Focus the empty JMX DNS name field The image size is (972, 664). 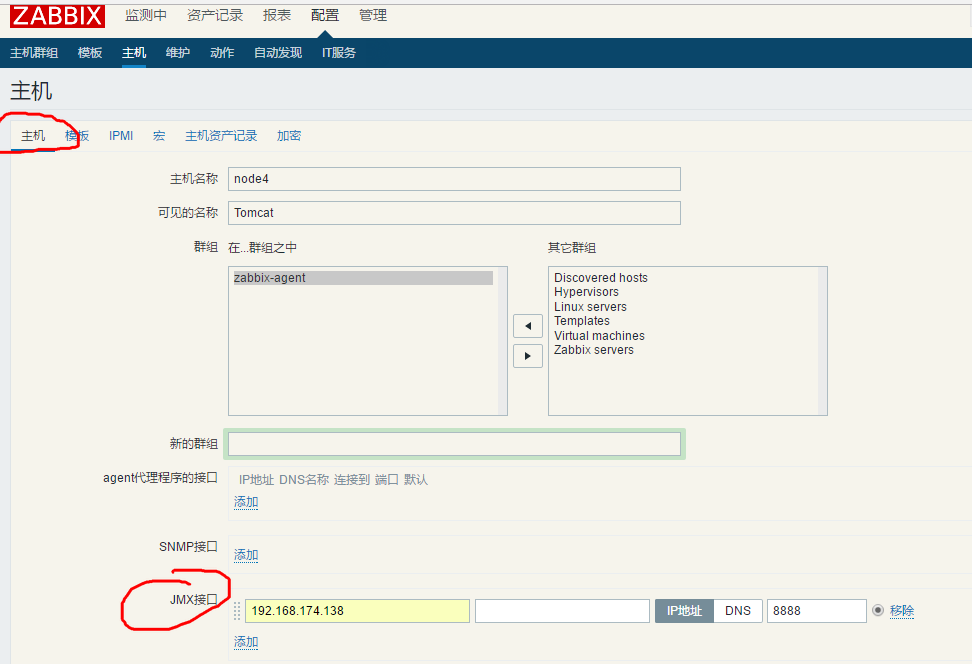point(562,611)
